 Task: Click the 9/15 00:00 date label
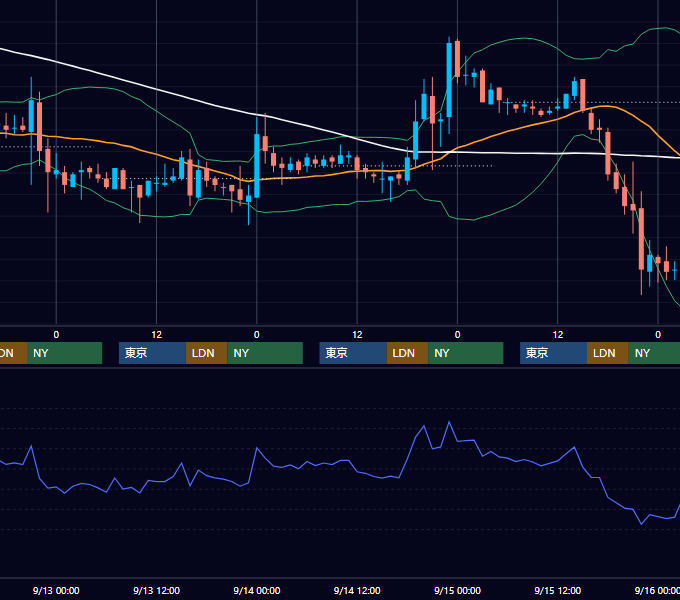(x=458, y=590)
